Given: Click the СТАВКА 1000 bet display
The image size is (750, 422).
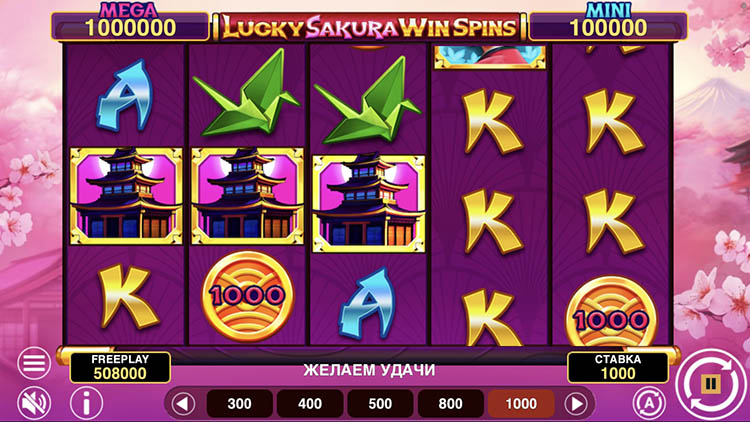Looking at the screenshot, I should [x=618, y=367].
